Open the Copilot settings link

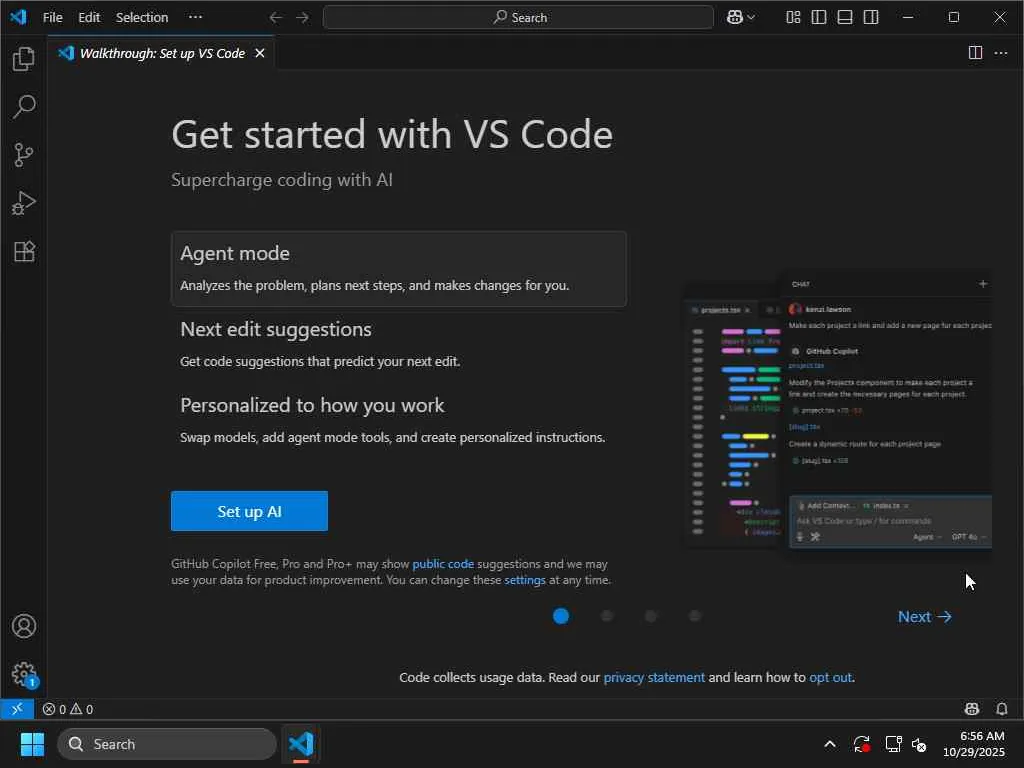(524, 579)
